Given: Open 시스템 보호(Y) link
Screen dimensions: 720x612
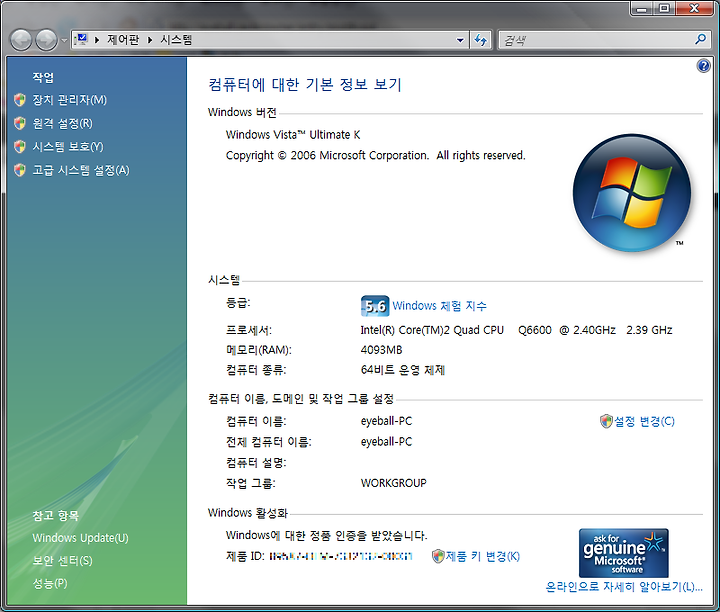Looking at the screenshot, I should 68,146.
